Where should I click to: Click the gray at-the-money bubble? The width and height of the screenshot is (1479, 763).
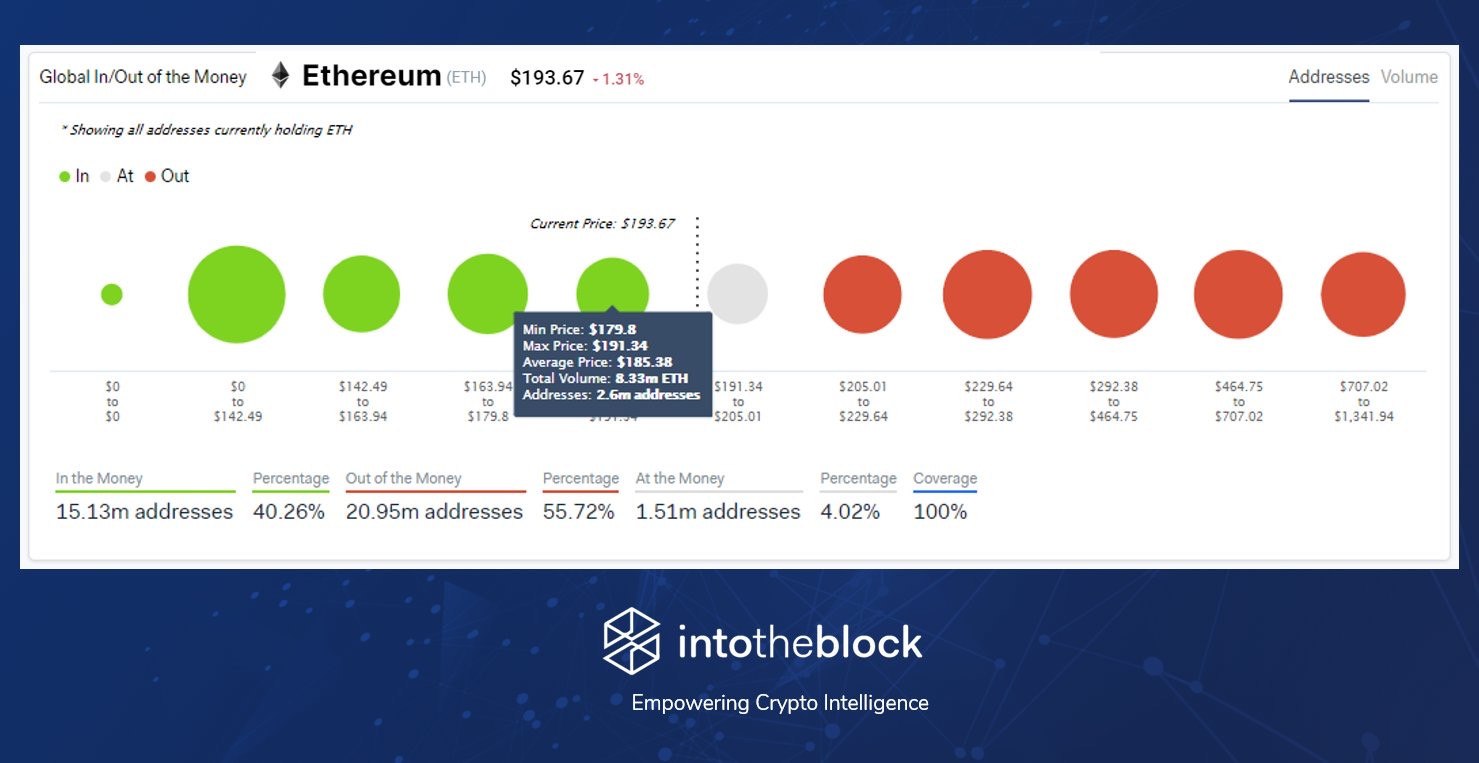[737, 294]
